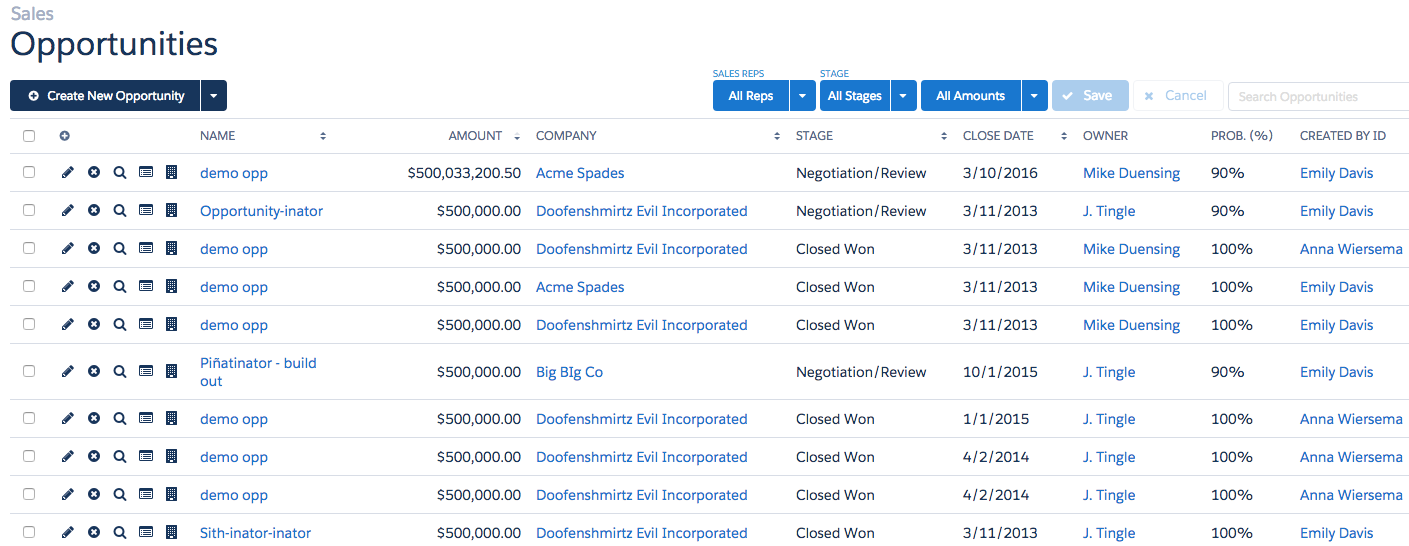Toggle the select-all checkbox in the header
This screenshot has height=546, width=1409.
29,136
